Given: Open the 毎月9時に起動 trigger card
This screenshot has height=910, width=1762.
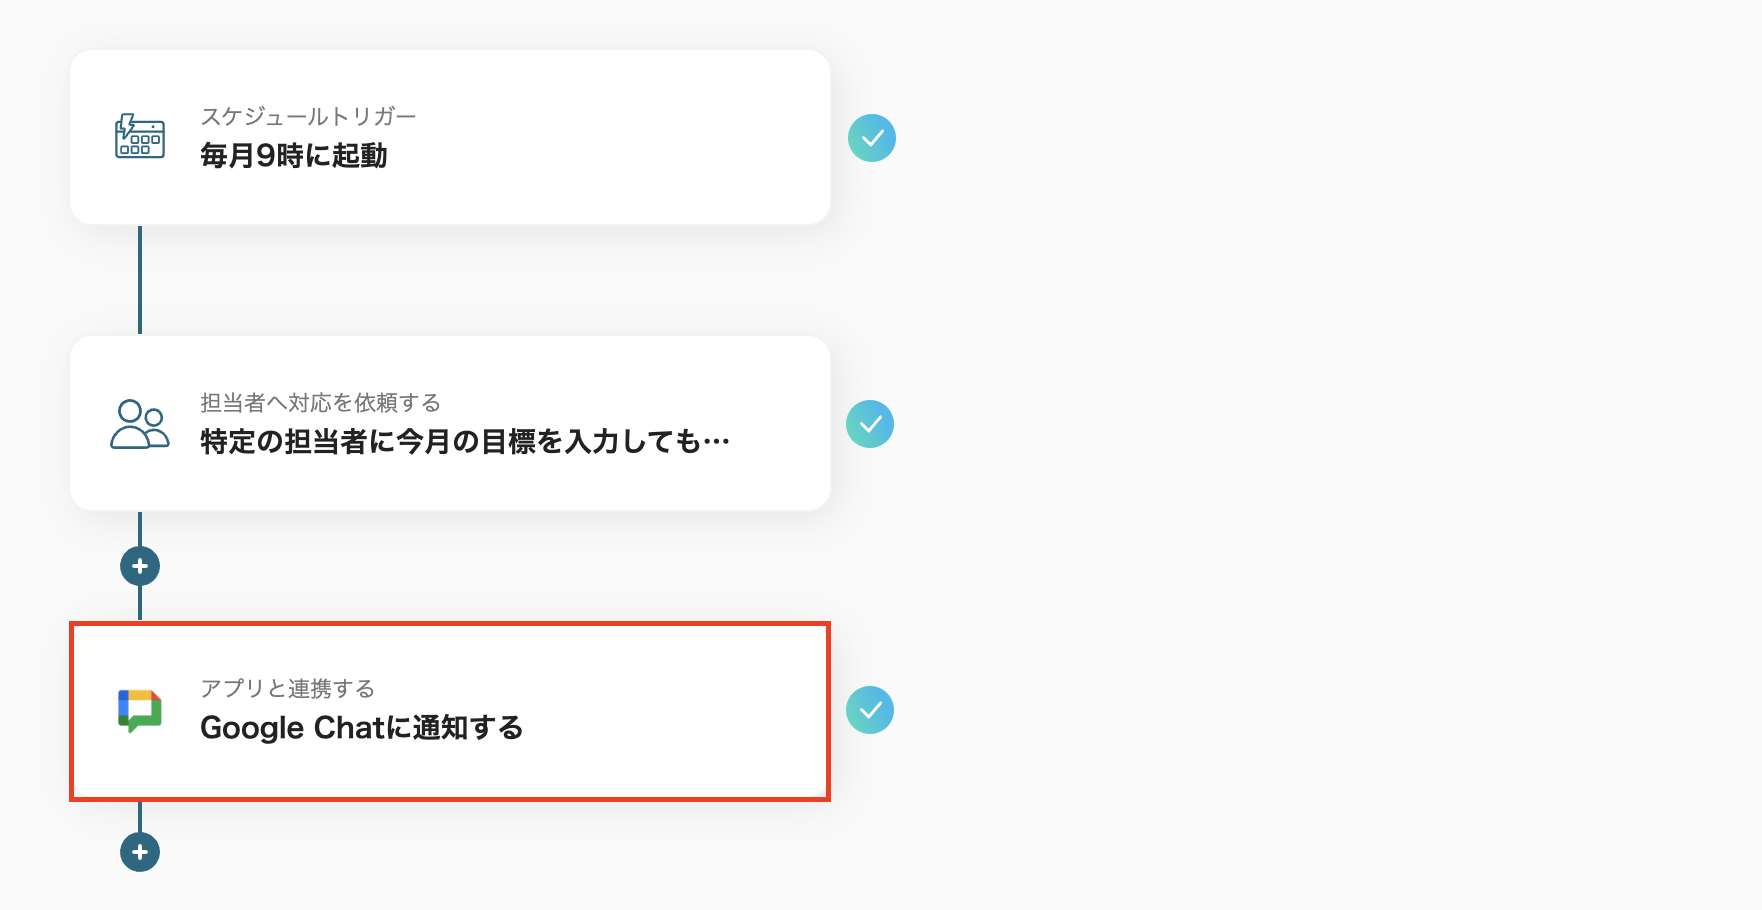Looking at the screenshot, I should tap(448, 138).
